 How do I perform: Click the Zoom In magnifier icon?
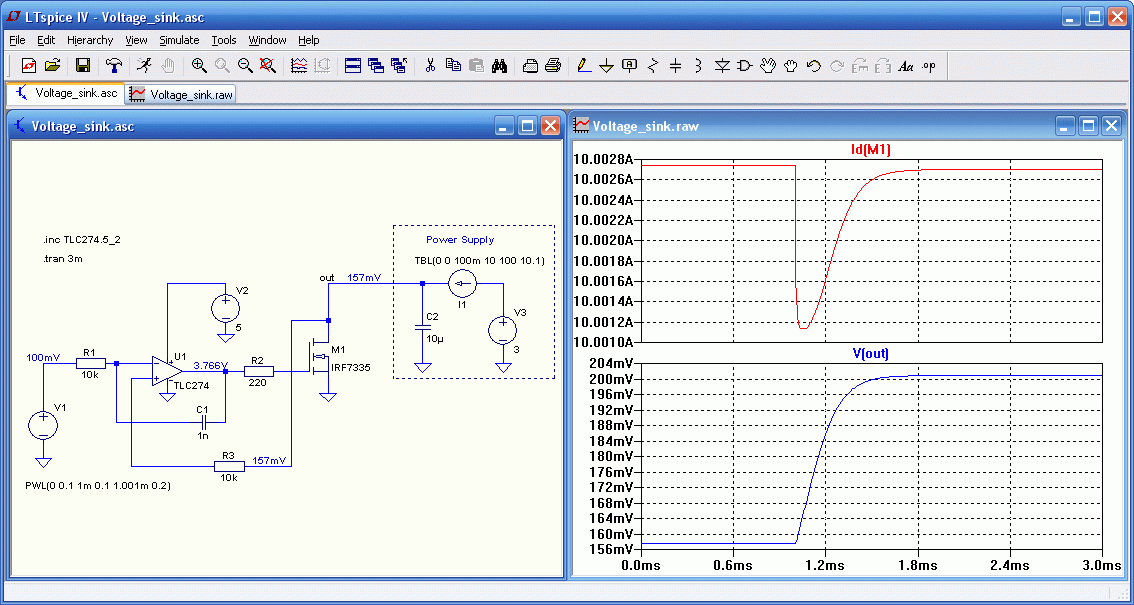coord(199,66)
